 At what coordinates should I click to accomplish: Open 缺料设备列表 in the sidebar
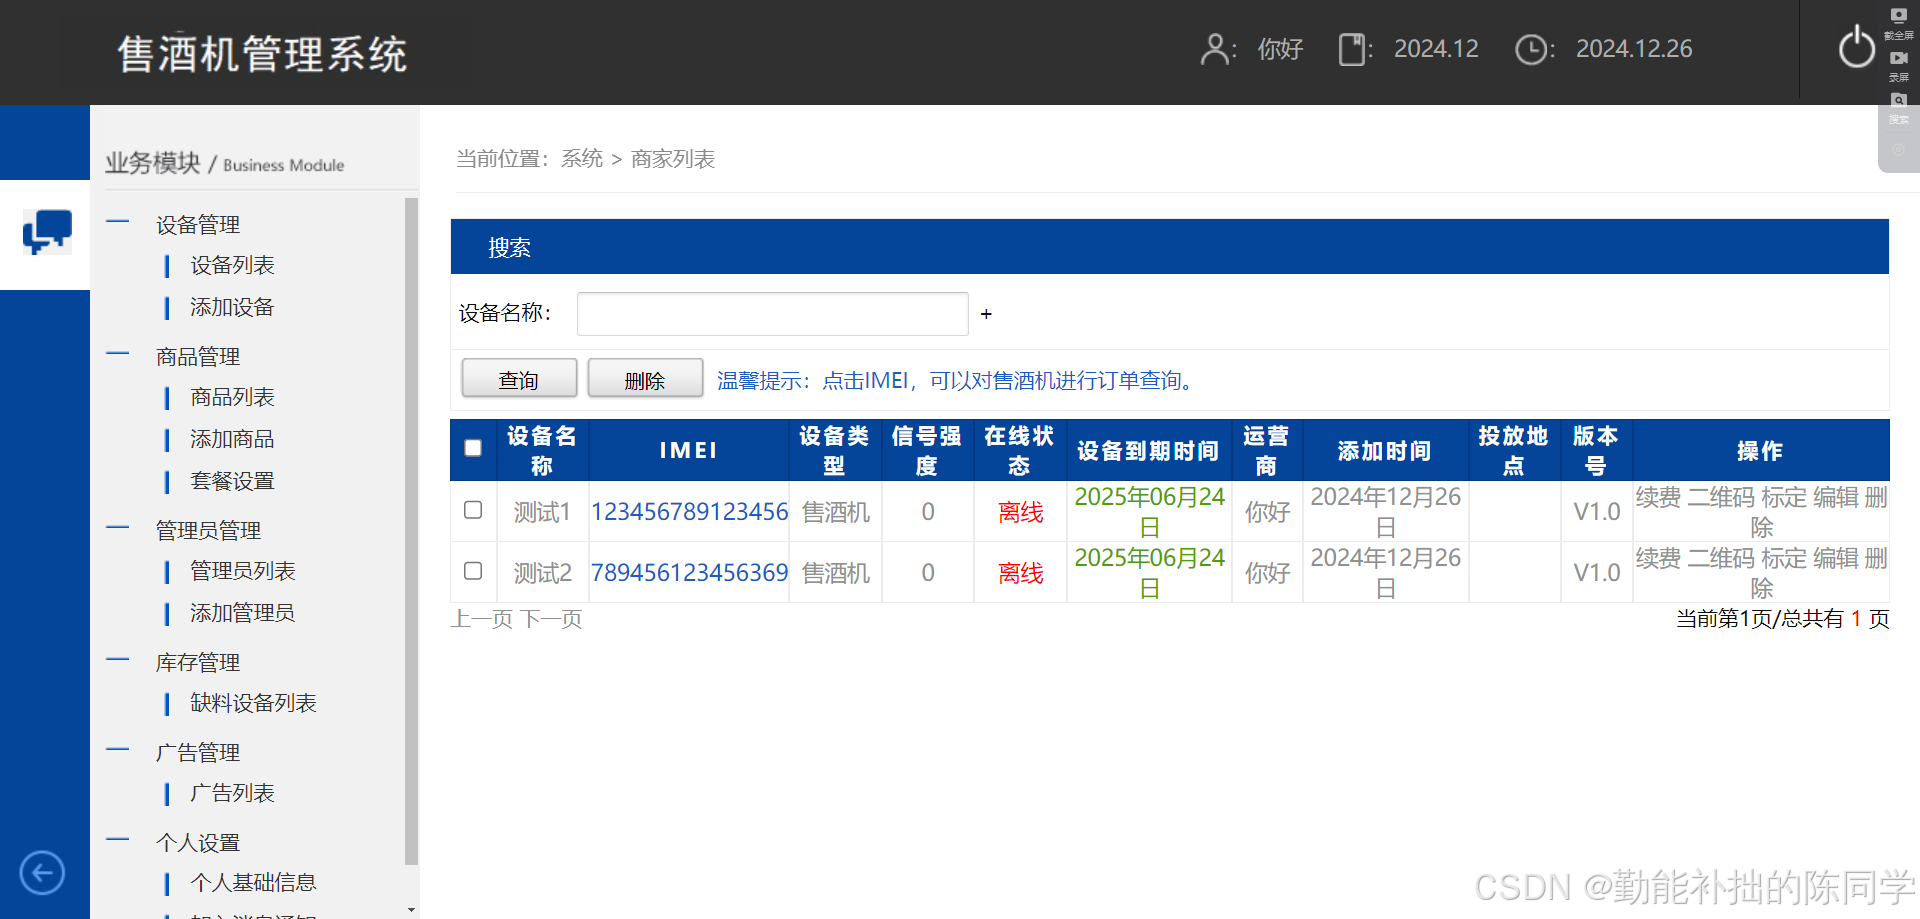[x=253, y=703]
